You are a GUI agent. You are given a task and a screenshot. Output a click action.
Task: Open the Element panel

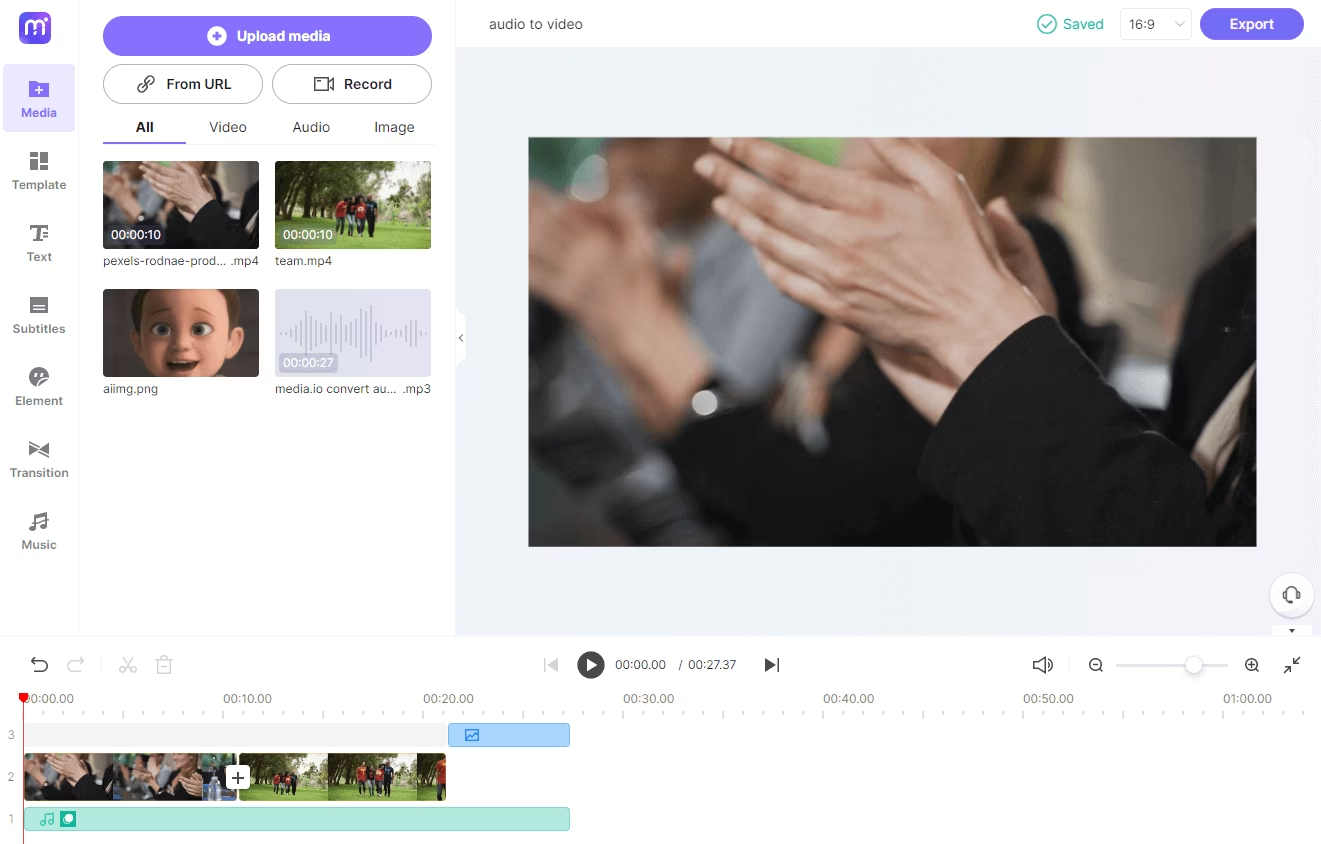pyautogui.click(x=39, y=387)
